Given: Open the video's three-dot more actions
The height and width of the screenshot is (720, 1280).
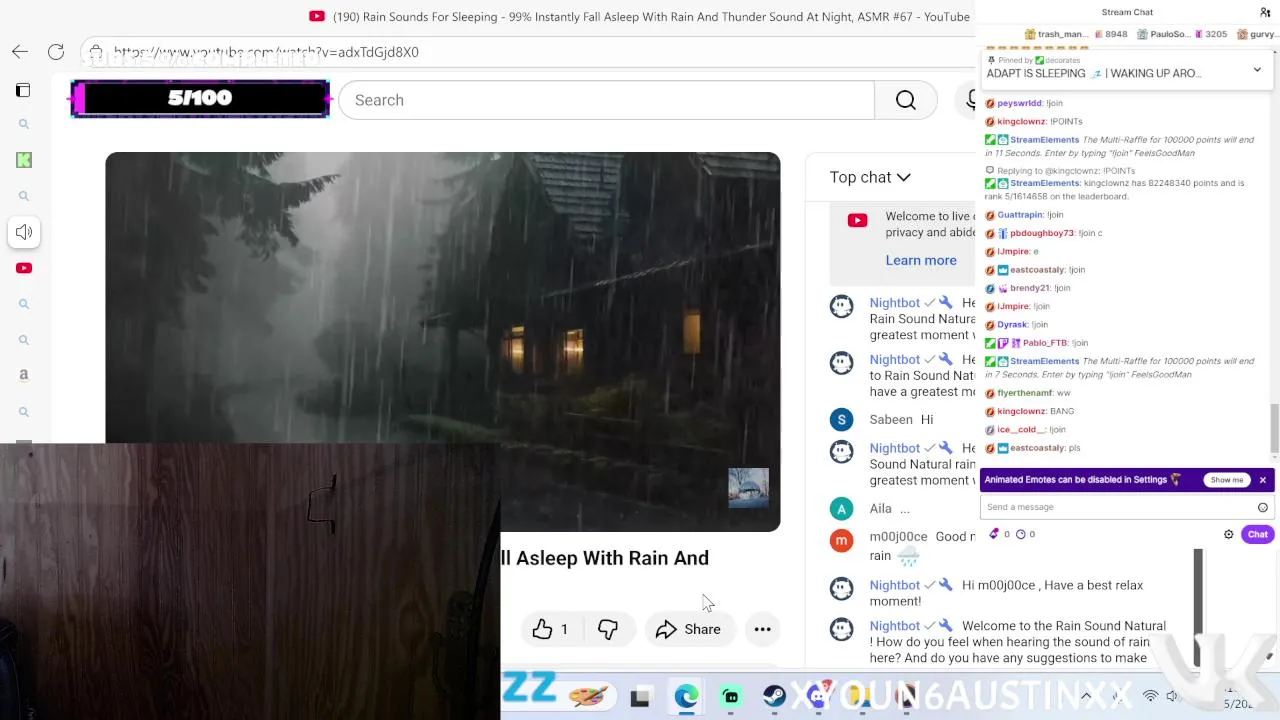Looking at the screenshot, I should pos(762,629).
